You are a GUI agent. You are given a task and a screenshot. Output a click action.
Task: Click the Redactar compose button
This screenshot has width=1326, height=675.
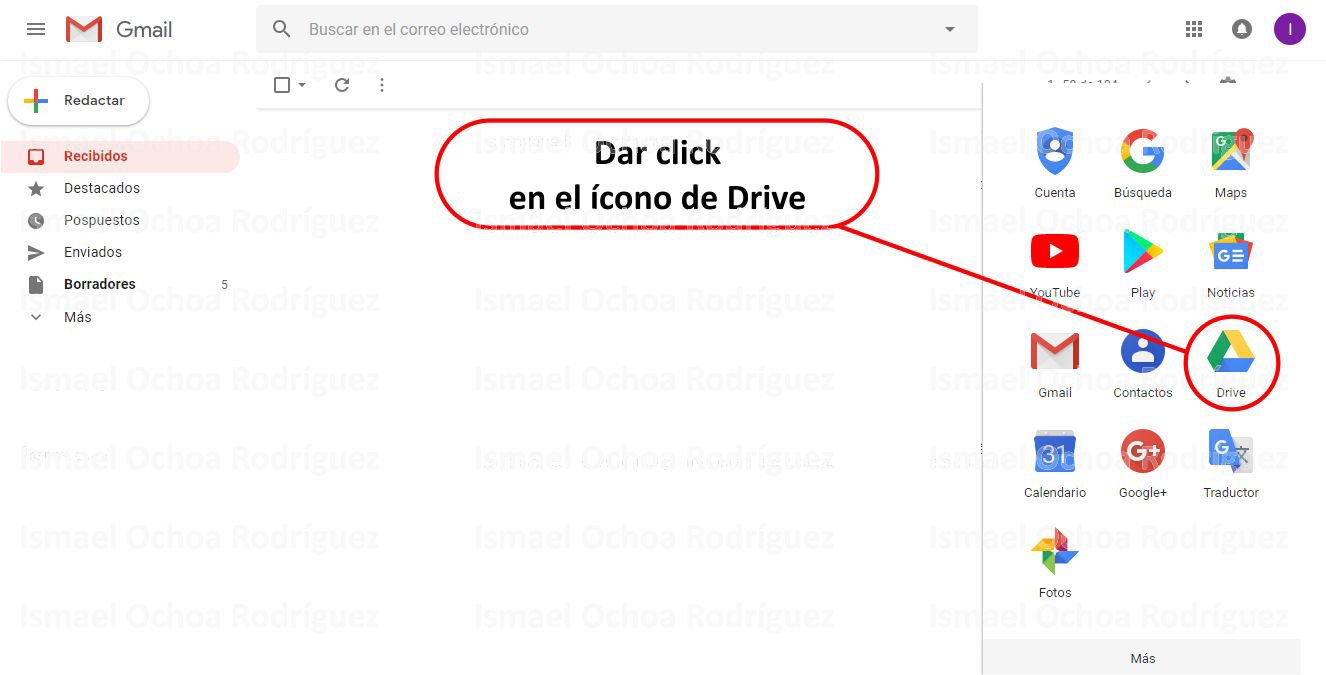[x=78, y=101]
